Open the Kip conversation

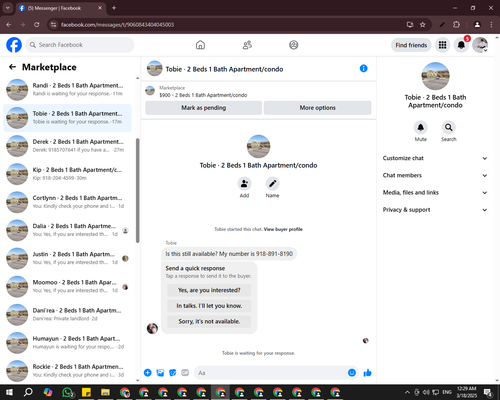pos(67,174)
